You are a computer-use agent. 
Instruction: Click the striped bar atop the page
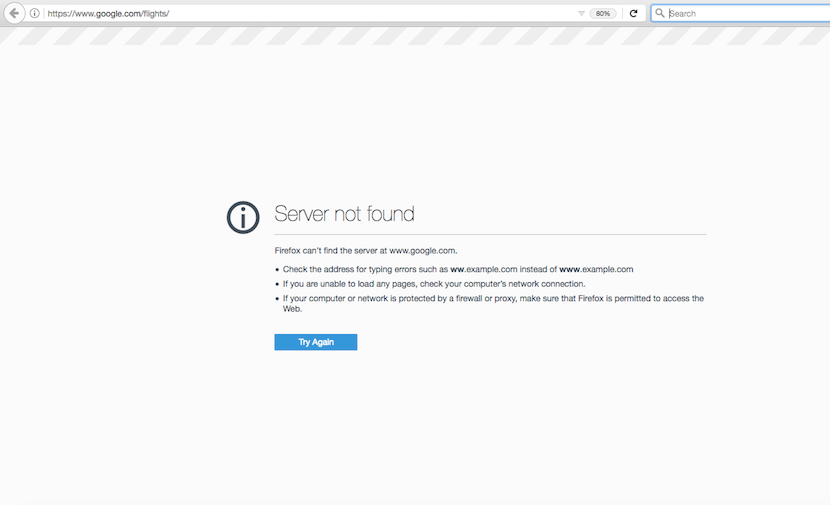point(415,36)
